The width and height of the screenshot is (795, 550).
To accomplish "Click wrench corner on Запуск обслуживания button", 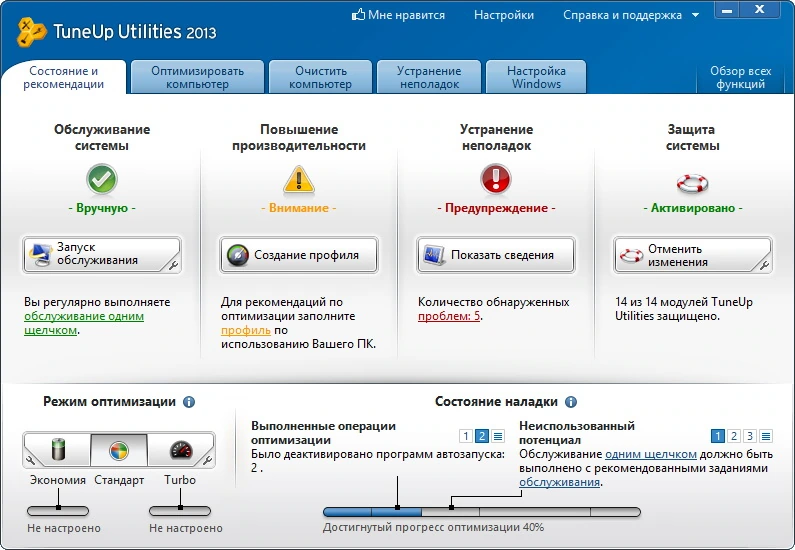I will [173, 265].
